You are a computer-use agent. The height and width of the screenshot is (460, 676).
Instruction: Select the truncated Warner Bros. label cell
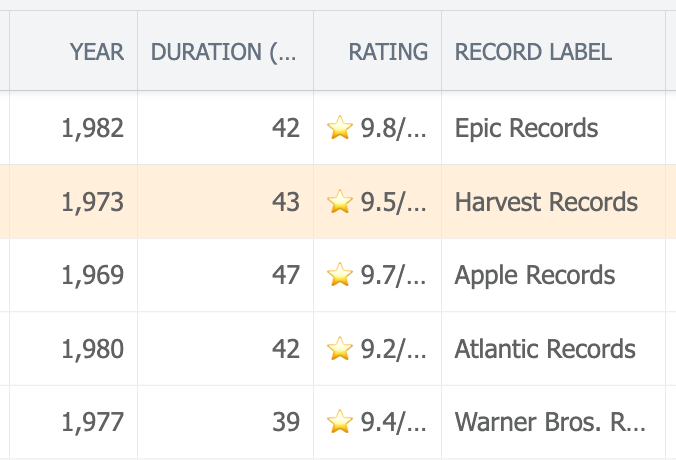pos(553,422)
